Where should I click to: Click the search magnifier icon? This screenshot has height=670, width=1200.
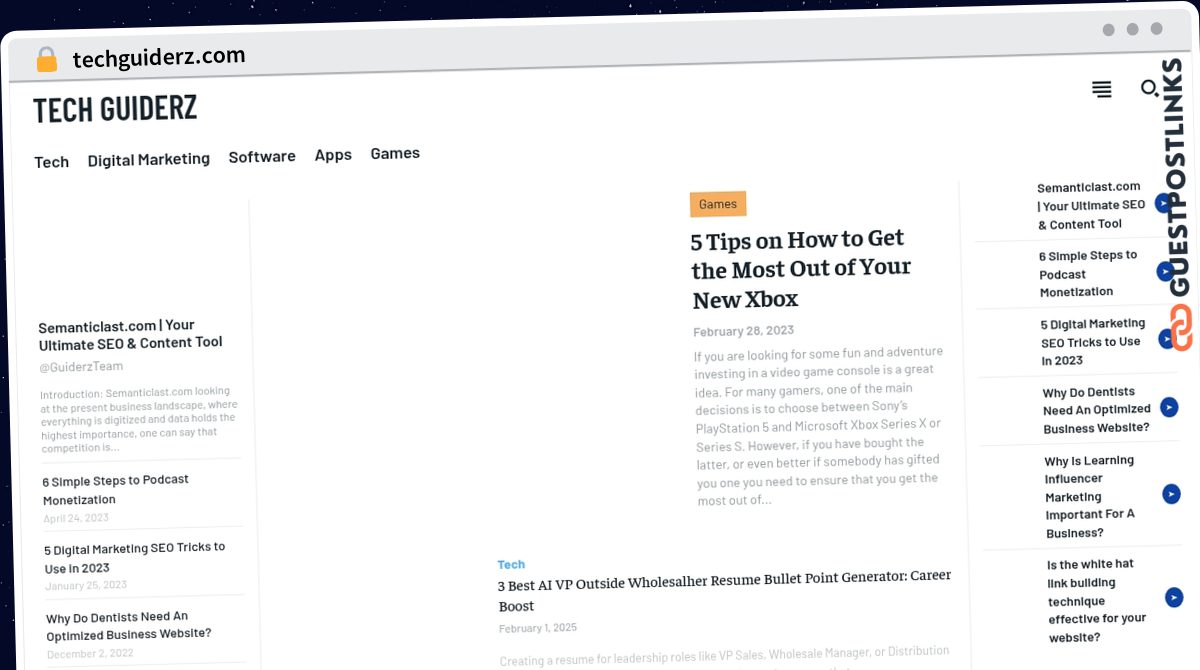coord(1150,89)
